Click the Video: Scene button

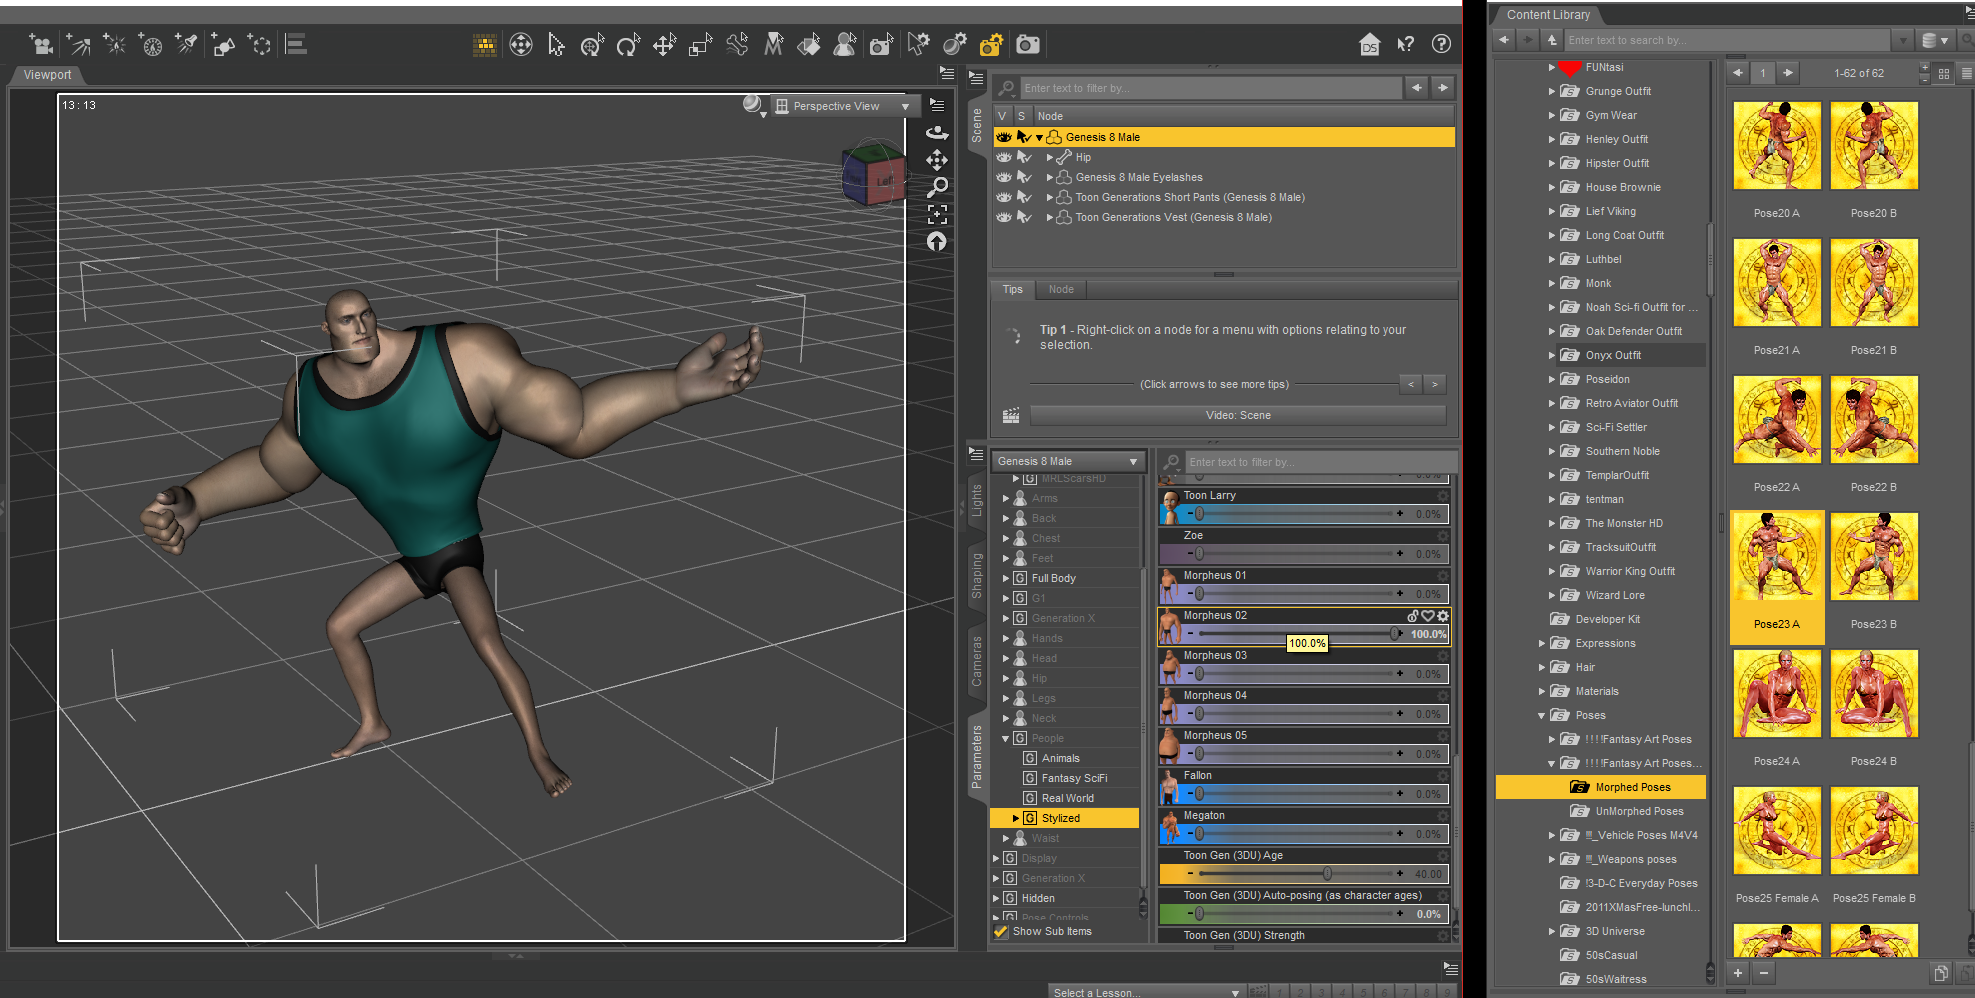coord(1237,415)
